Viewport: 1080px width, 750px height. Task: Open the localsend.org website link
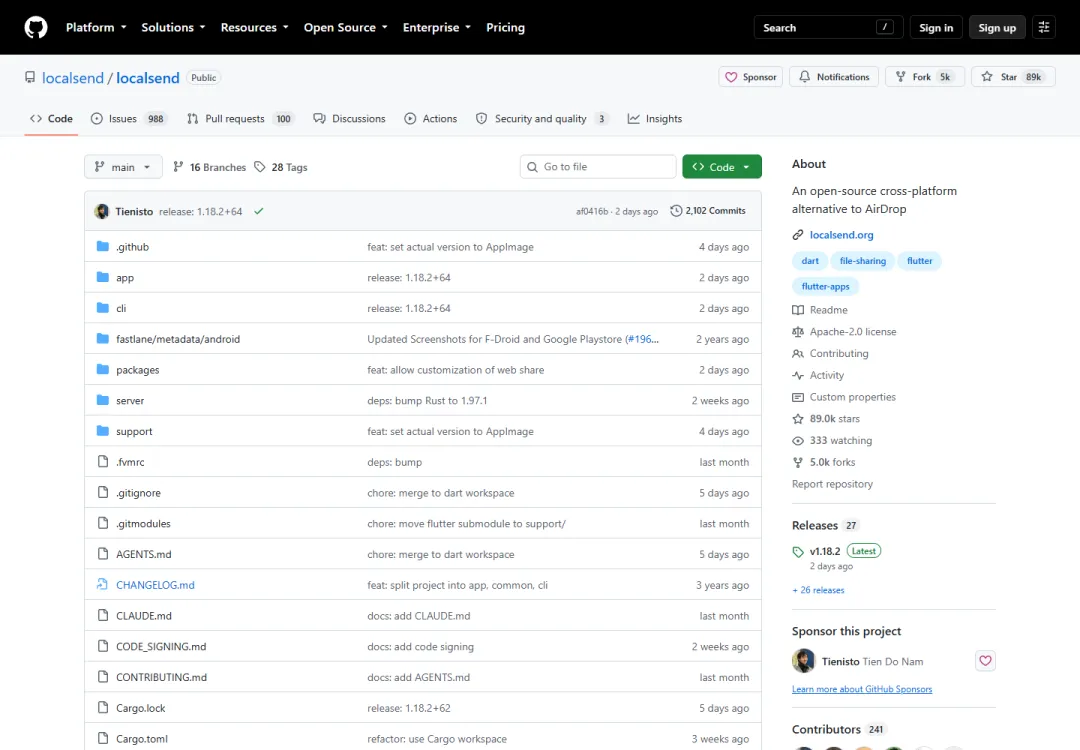tap(841, 235)
